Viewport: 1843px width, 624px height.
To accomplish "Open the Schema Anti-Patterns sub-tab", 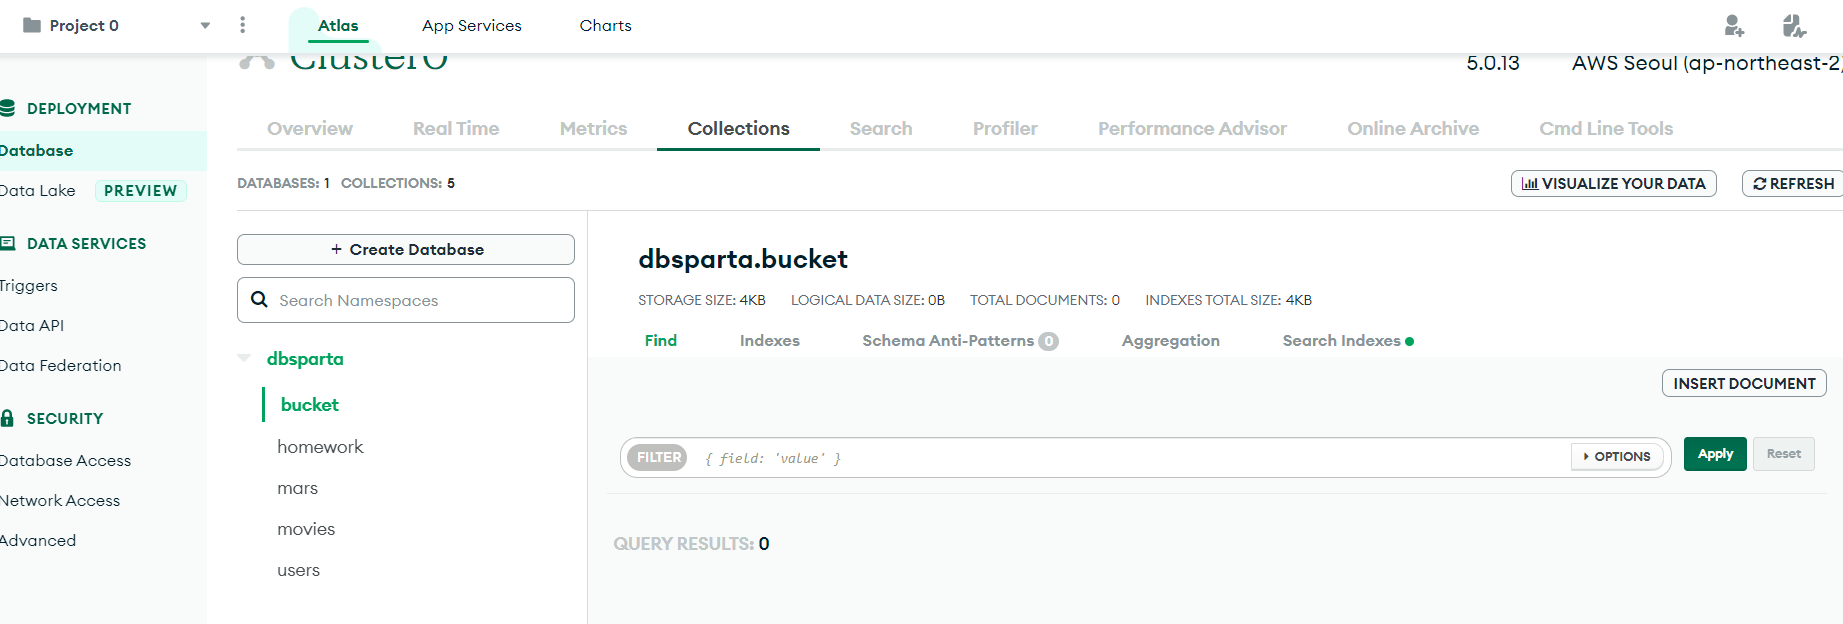I will pos(960,341).
